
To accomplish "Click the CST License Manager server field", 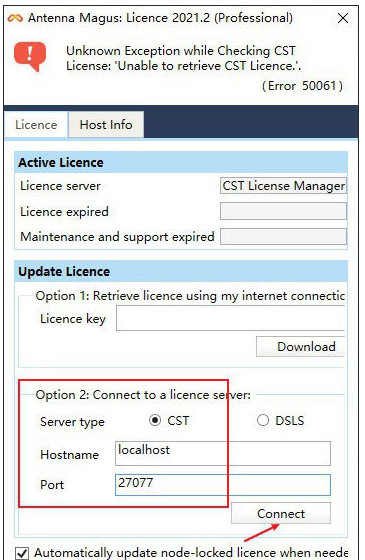I will 284,186.
